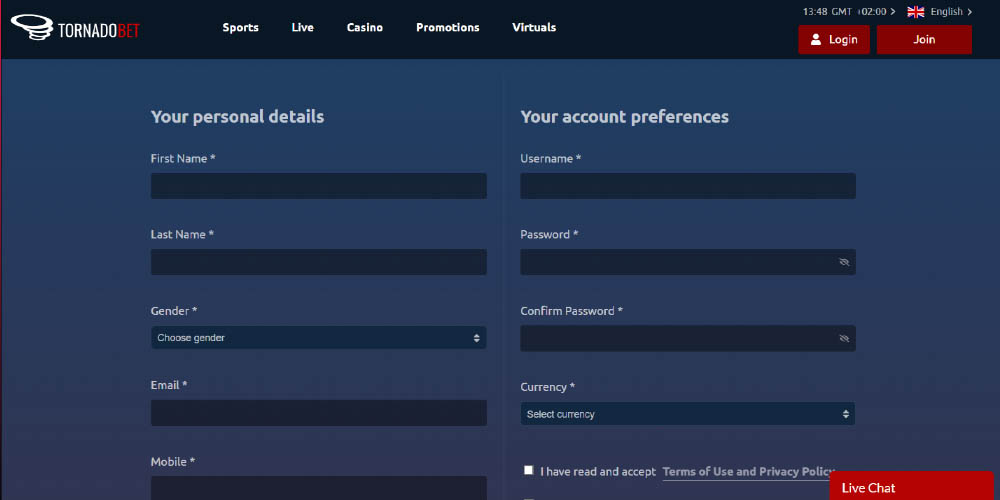Toggle Confirm Password visibility eye icon
This screenshot has width=1000, height=500.
click(844, 338)
